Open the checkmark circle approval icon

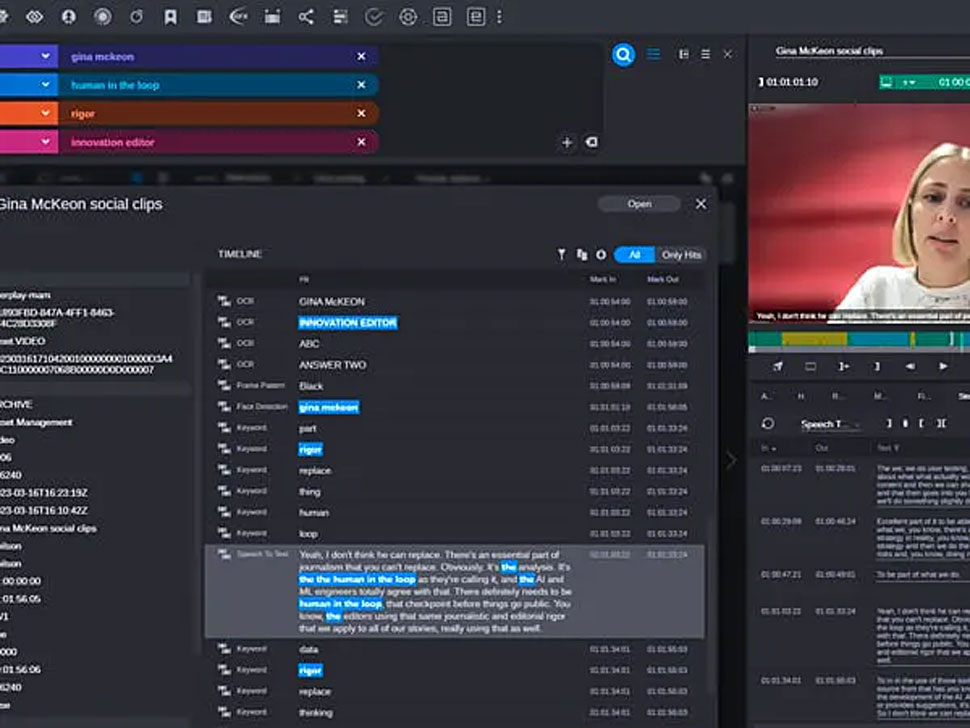tap(374, 17)
